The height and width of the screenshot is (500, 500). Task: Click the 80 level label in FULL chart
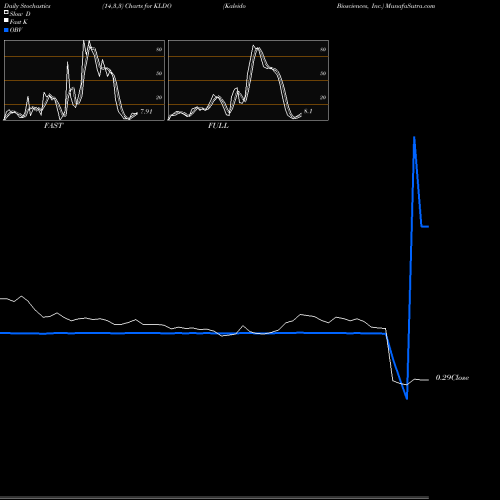point(323,49)
